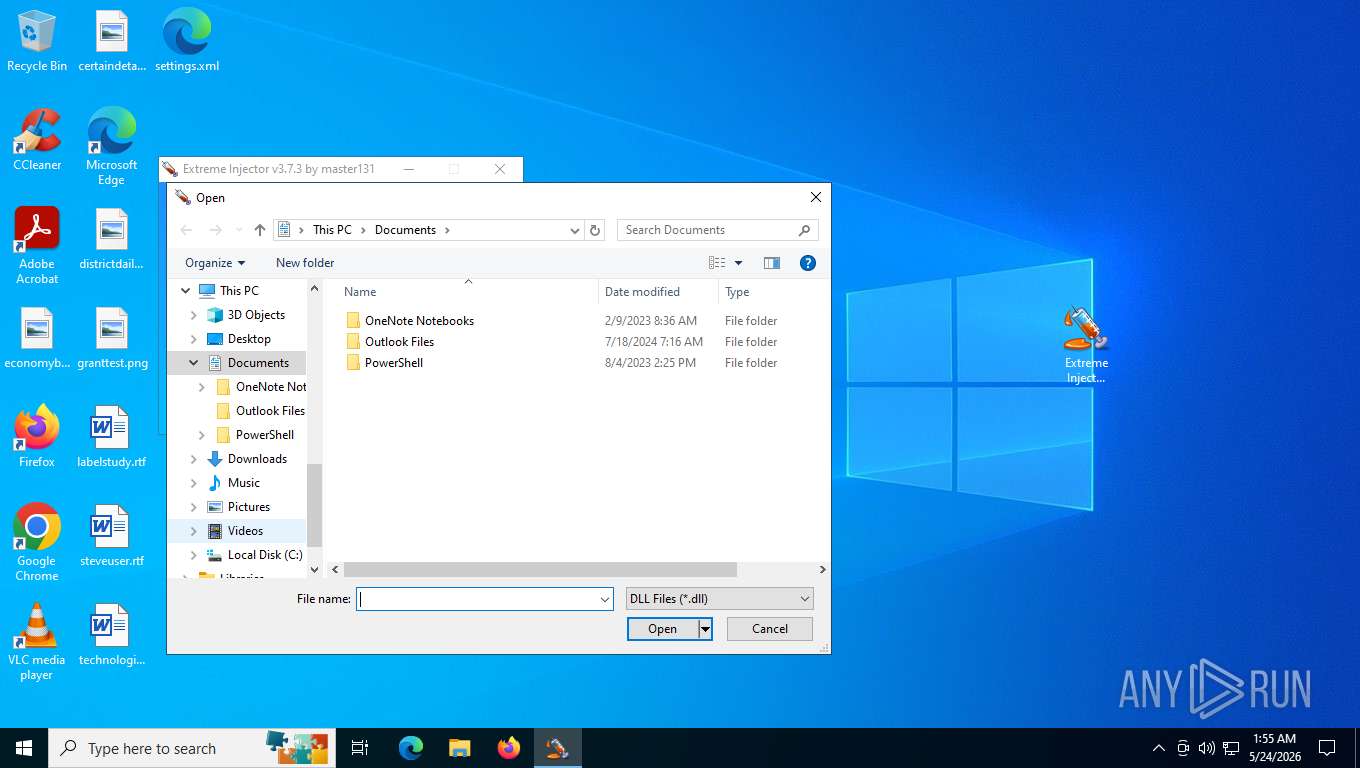Click the volume icon in system tray
The height and width of the screenshot is (768, 1360).
pyautogui.click(x=1206, y=748)
